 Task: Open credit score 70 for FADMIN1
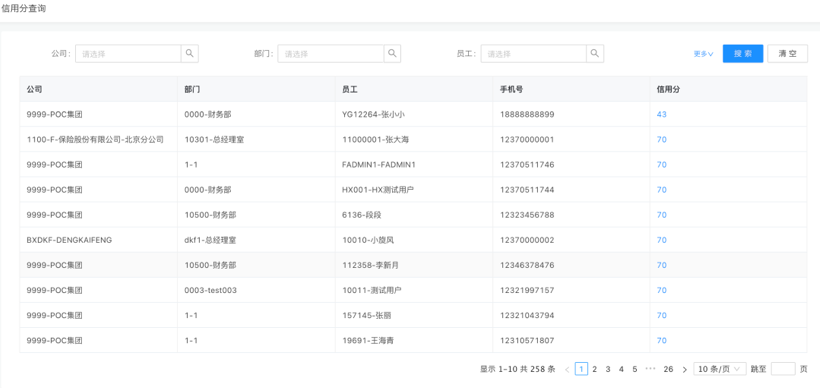point(662,165)
